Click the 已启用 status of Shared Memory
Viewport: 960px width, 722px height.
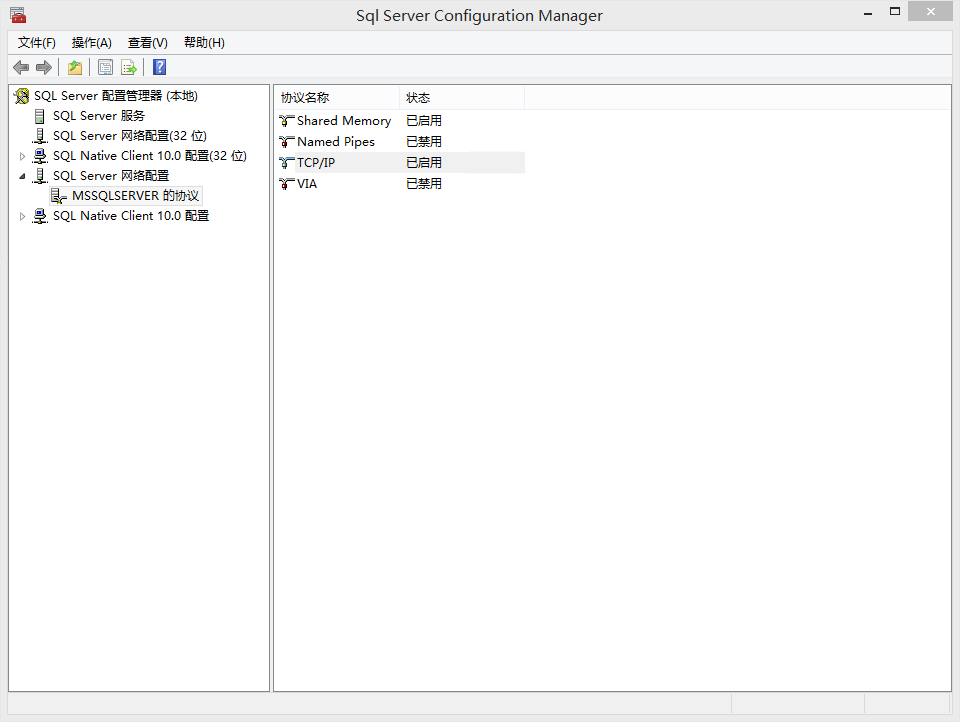point(424,121)
